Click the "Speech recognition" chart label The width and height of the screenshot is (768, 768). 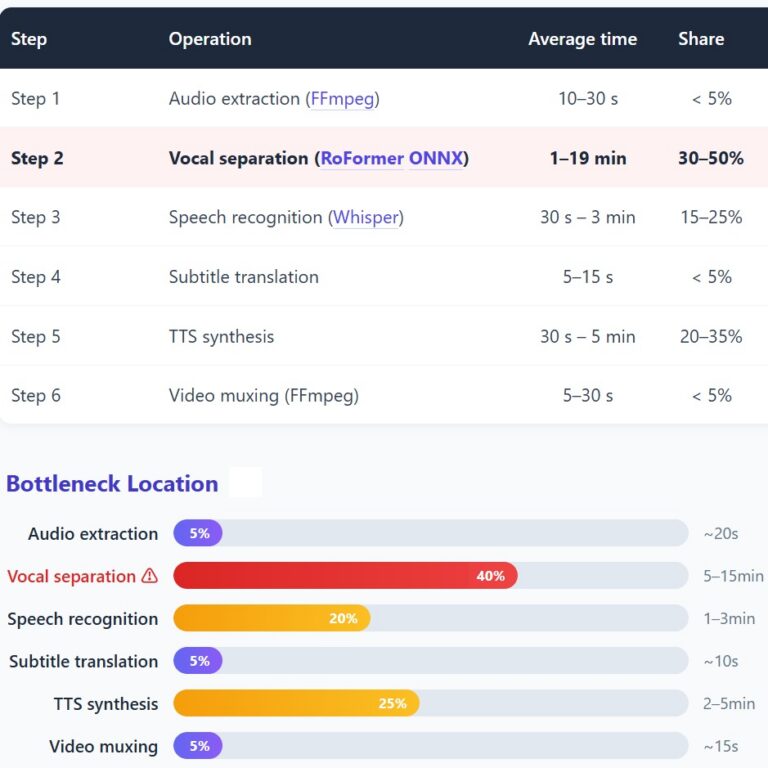click(83, 619)
